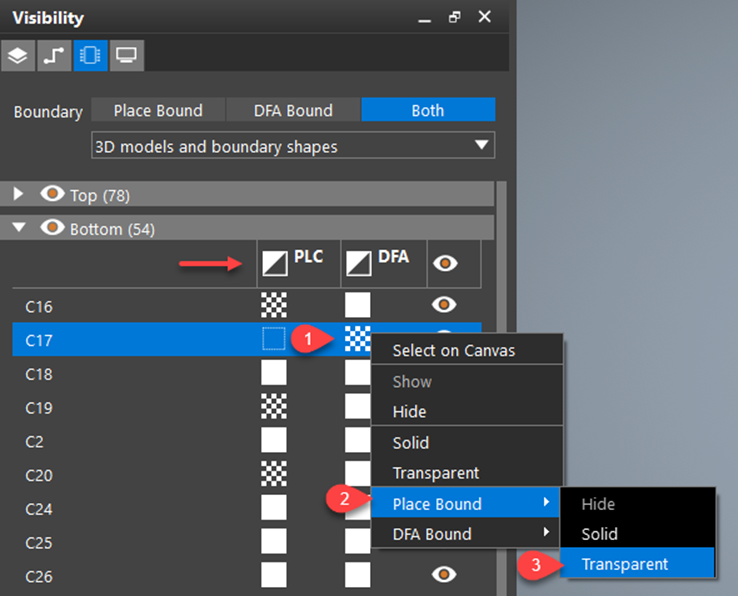Viewport: 738px width, 596px height.
Task: Toggle visibility eye for C26
Action: pos(444,574)
